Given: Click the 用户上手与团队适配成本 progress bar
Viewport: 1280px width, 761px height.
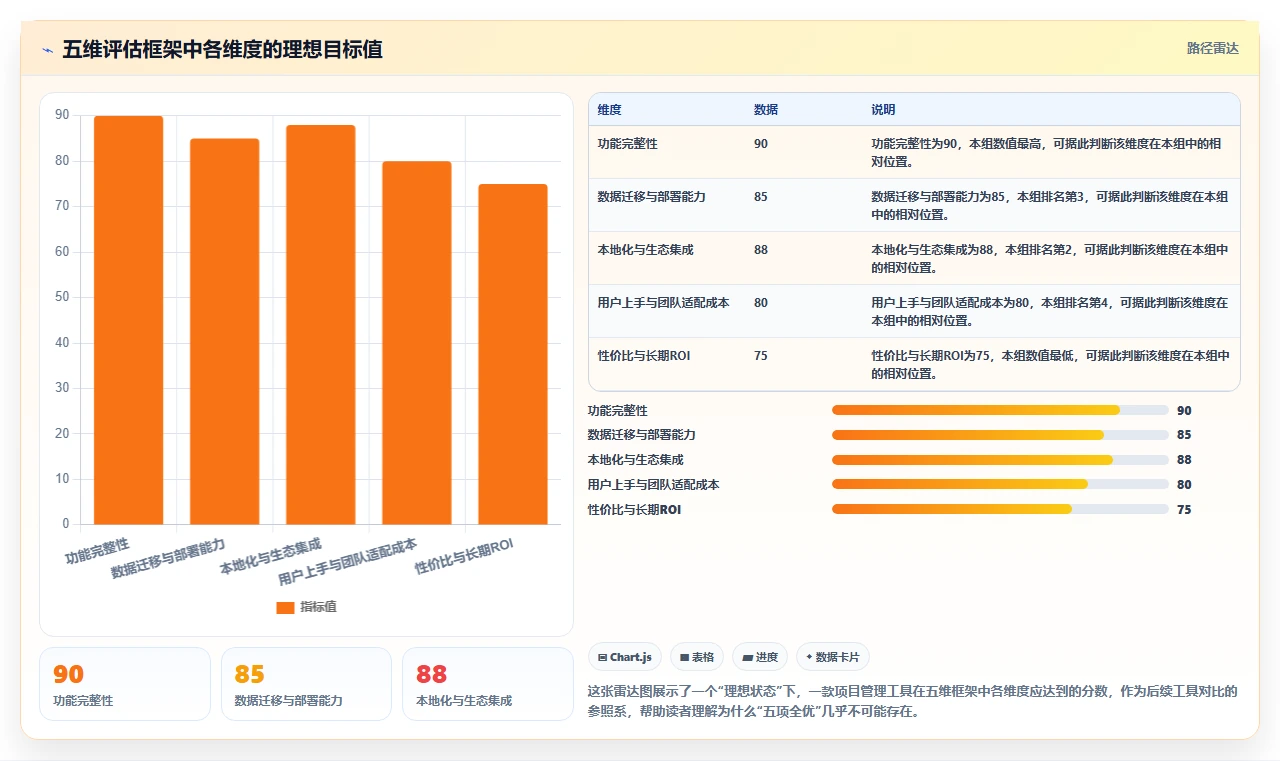Looking at the screenshot, I should pos(1000,485).
